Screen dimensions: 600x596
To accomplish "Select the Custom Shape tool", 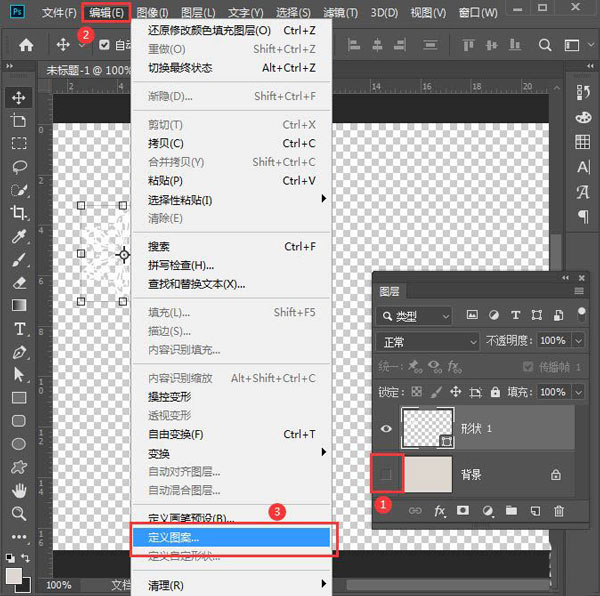I will click(x=19, y=467).
